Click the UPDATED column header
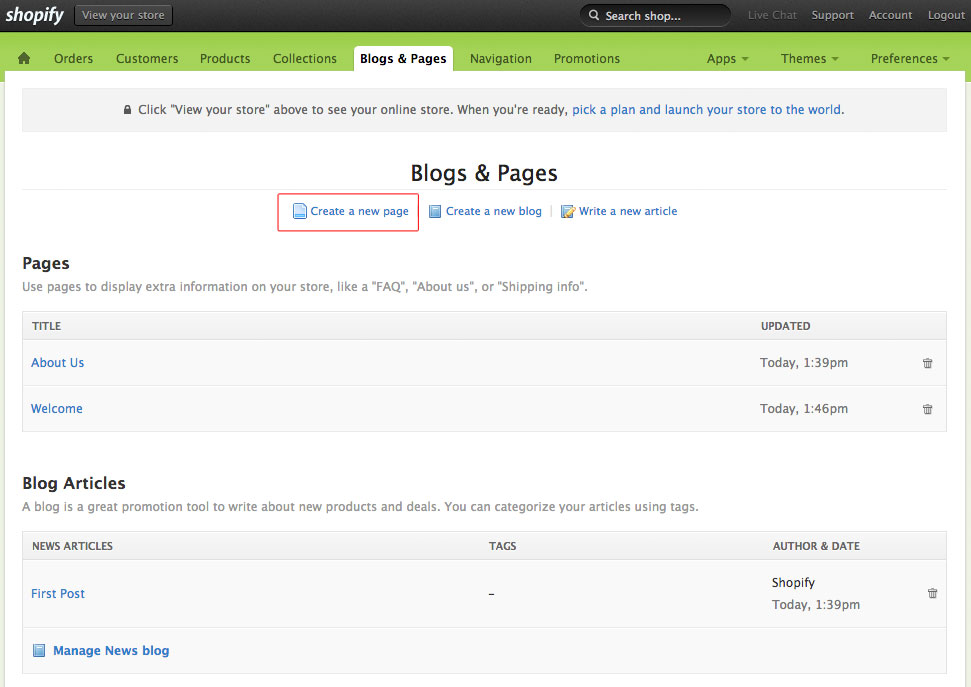Screen dimensions: 971x687 point(785,326)
